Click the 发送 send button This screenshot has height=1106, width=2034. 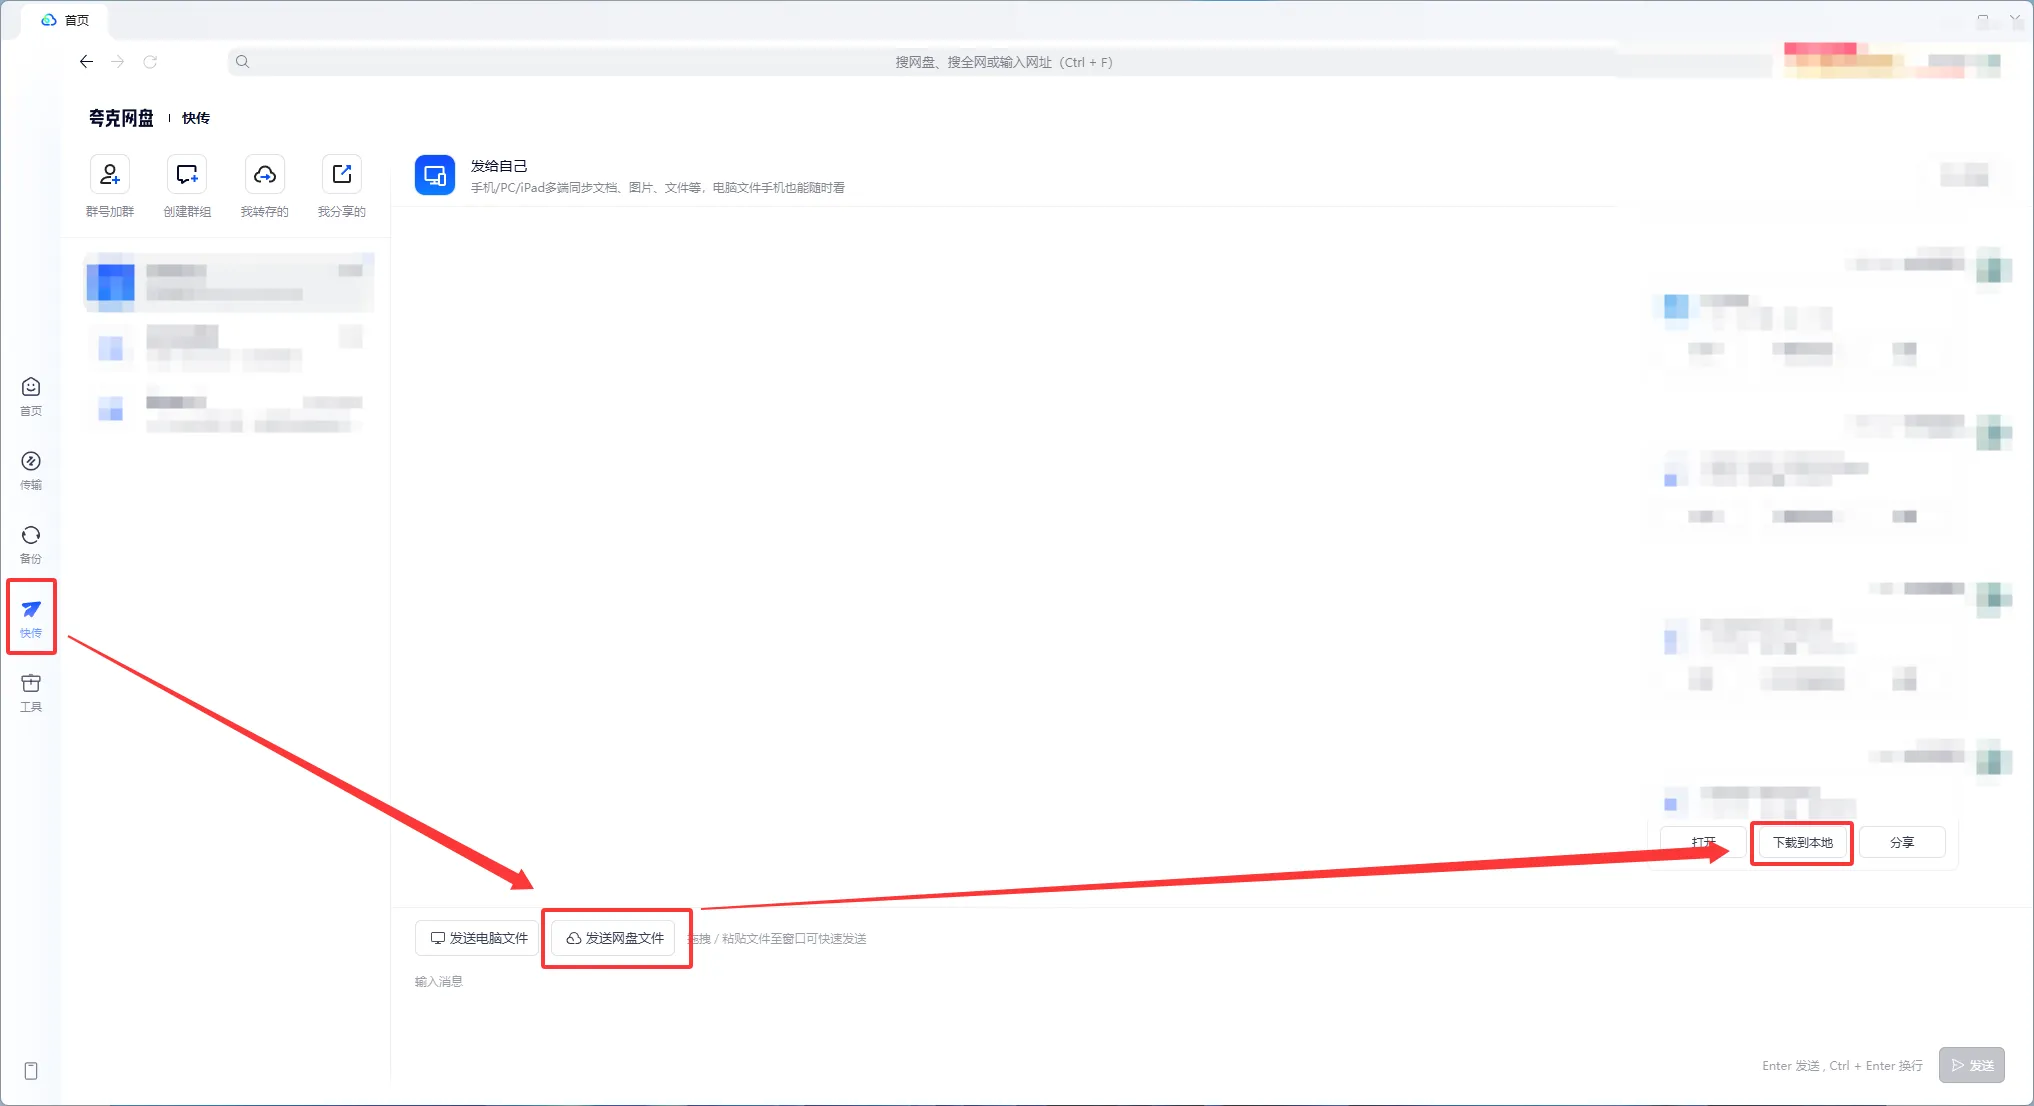coord(1972,1065)
